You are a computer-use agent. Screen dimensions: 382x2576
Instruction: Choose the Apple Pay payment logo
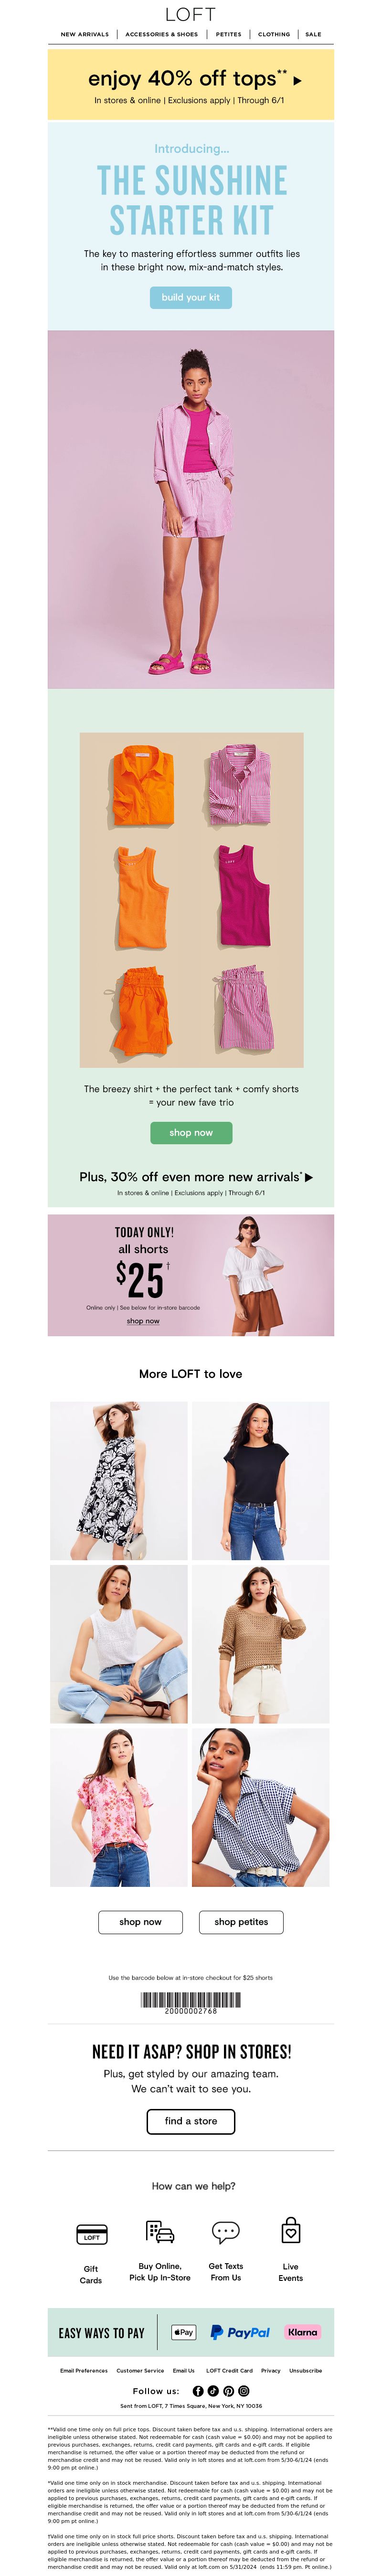click(183, 2332)
